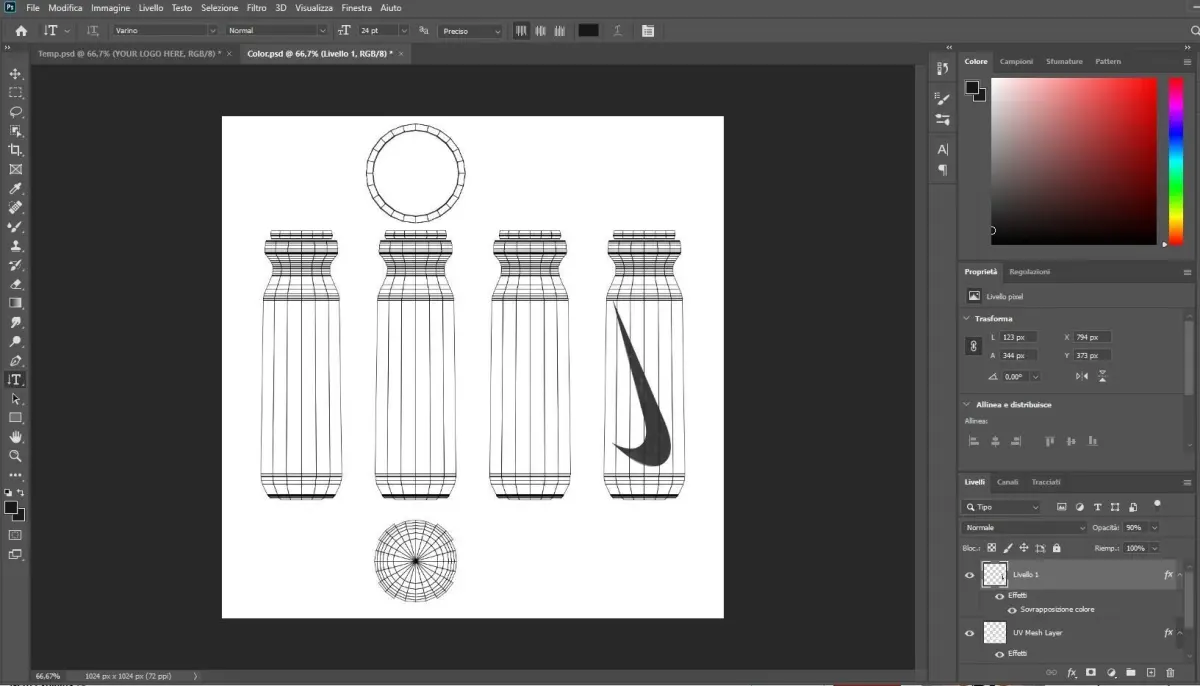The height and width of the screenshot is (686, 1200).
Task: Click the Home icon in options bar
Action: coord(21,31)
